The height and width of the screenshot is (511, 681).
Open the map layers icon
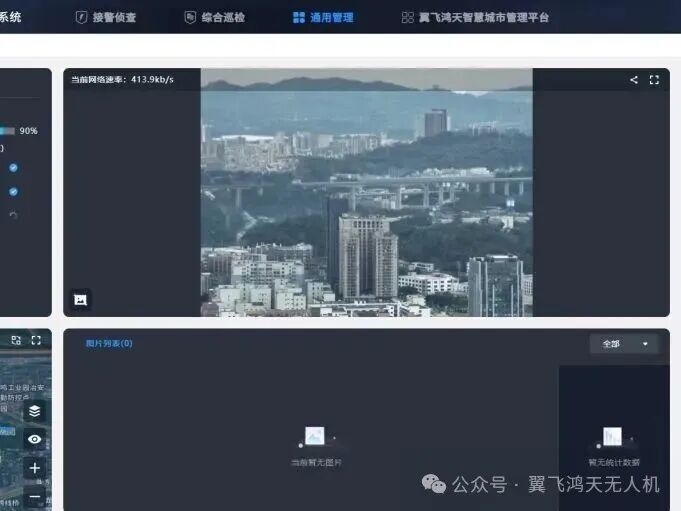(35, 410)
